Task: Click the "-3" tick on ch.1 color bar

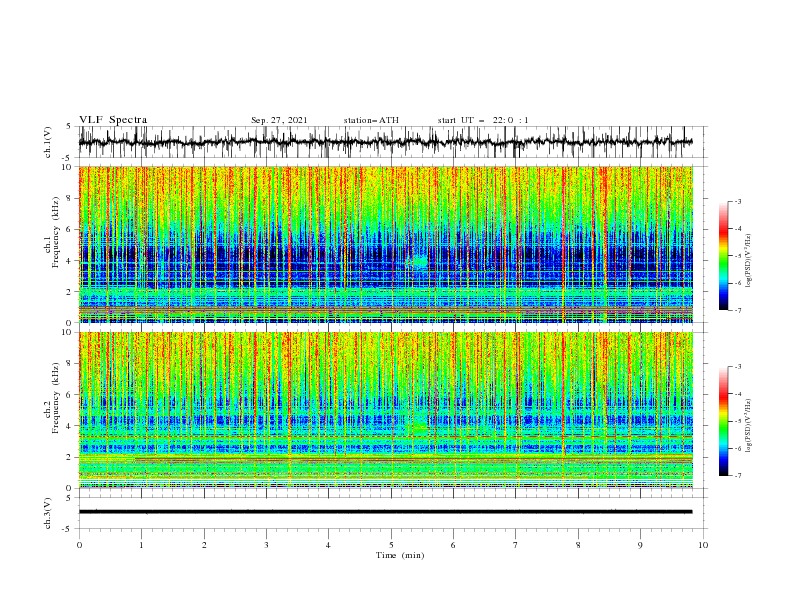Action: [737, 201]
